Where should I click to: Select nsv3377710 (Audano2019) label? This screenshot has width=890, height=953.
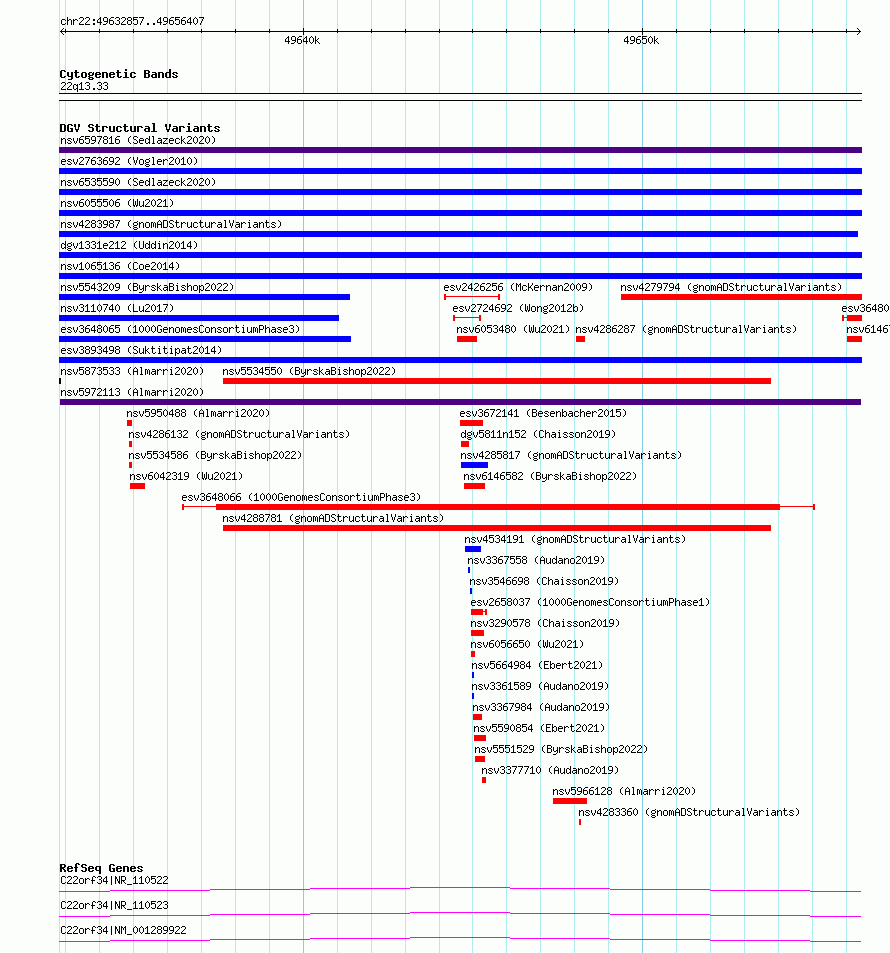pyautogui.click(x=550, y=770)
